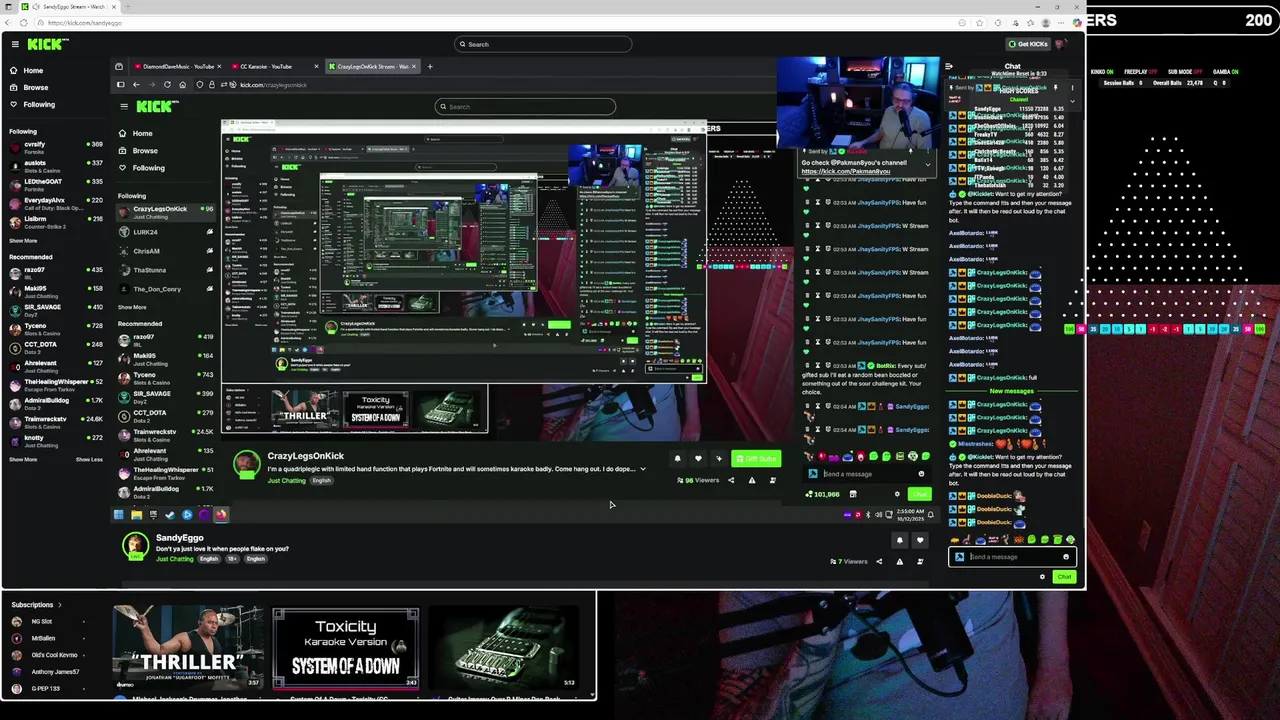Screen dimensions: 1280x720
Task: Open outer chat settings gear
Action: [1042, 577]
